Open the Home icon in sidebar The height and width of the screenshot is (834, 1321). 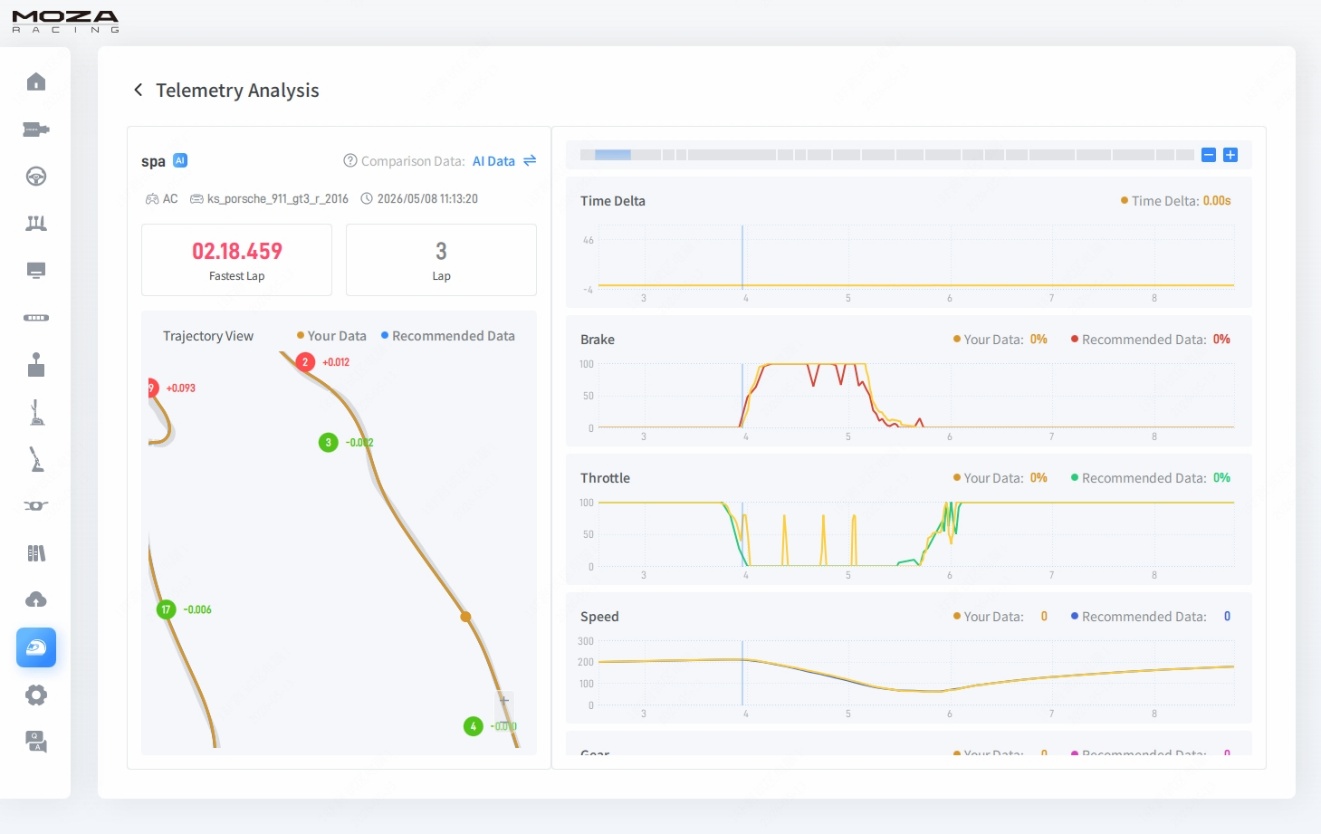(36, 81)
